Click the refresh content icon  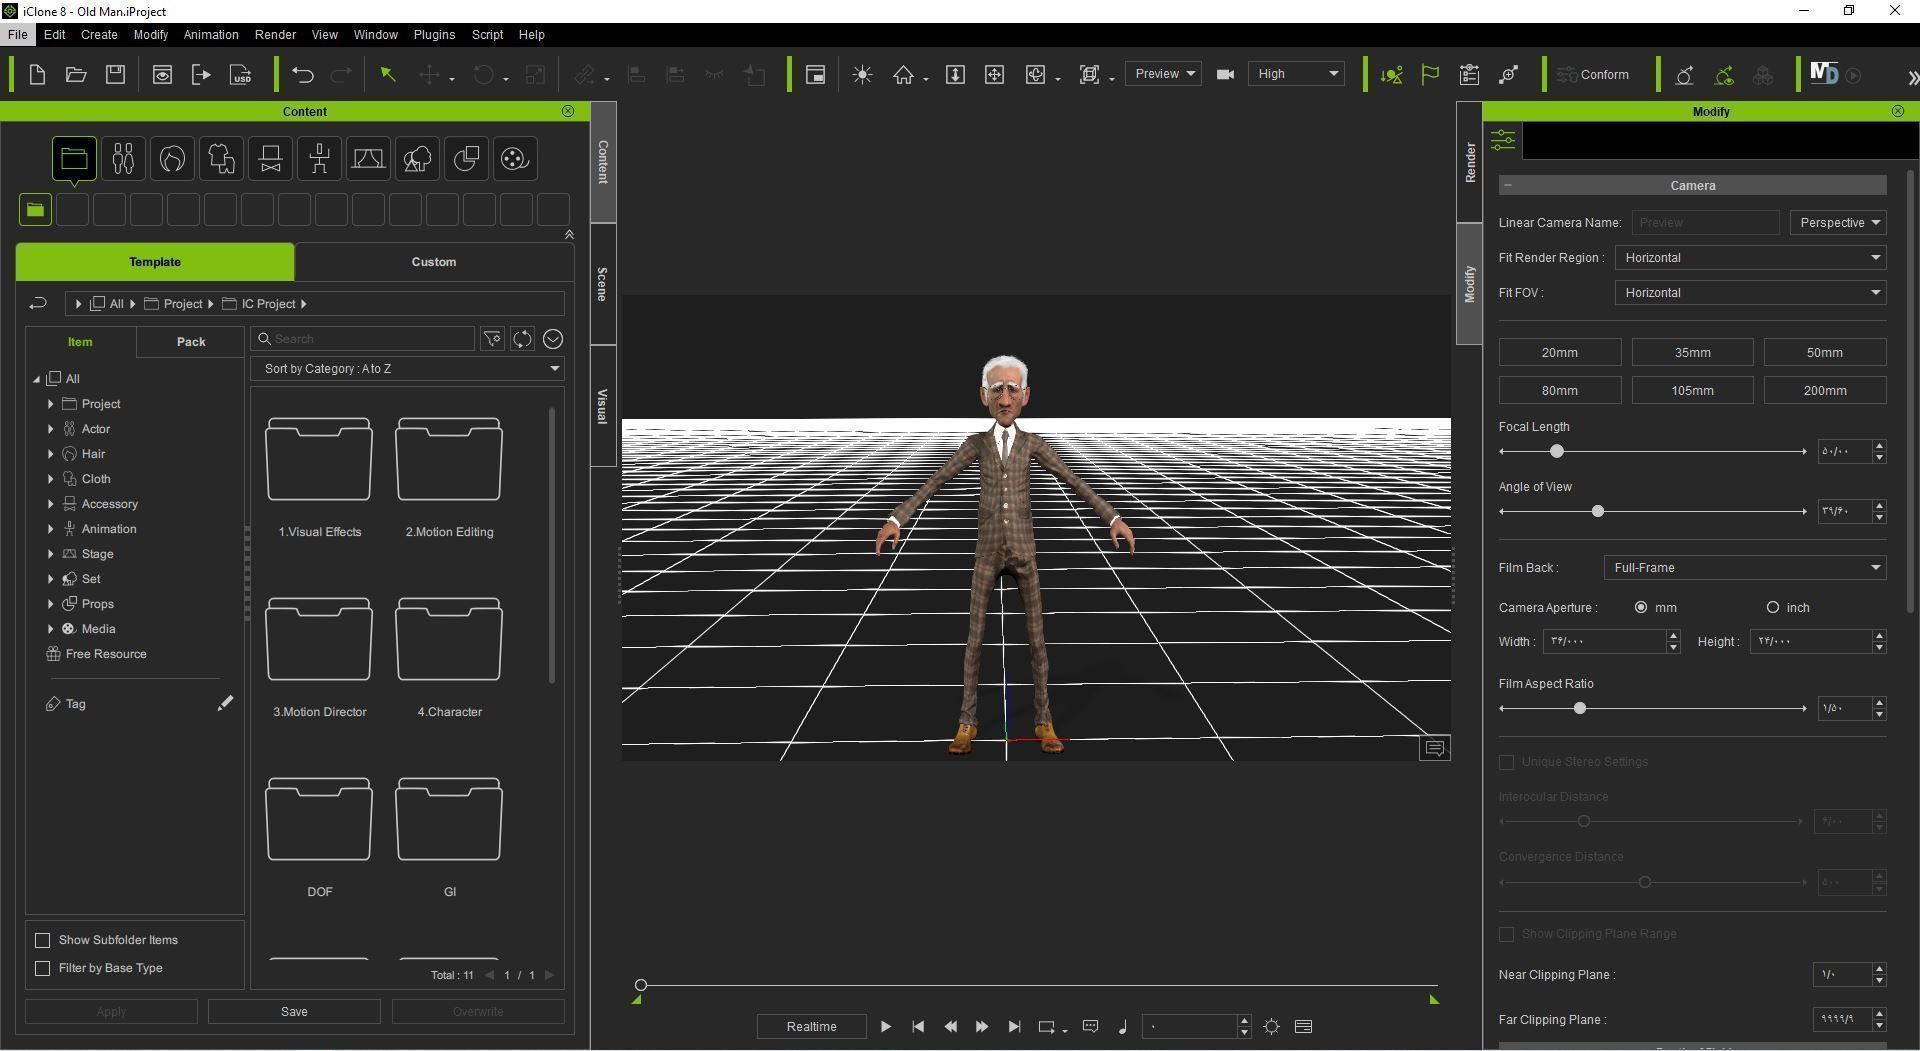tap(522, 339)
